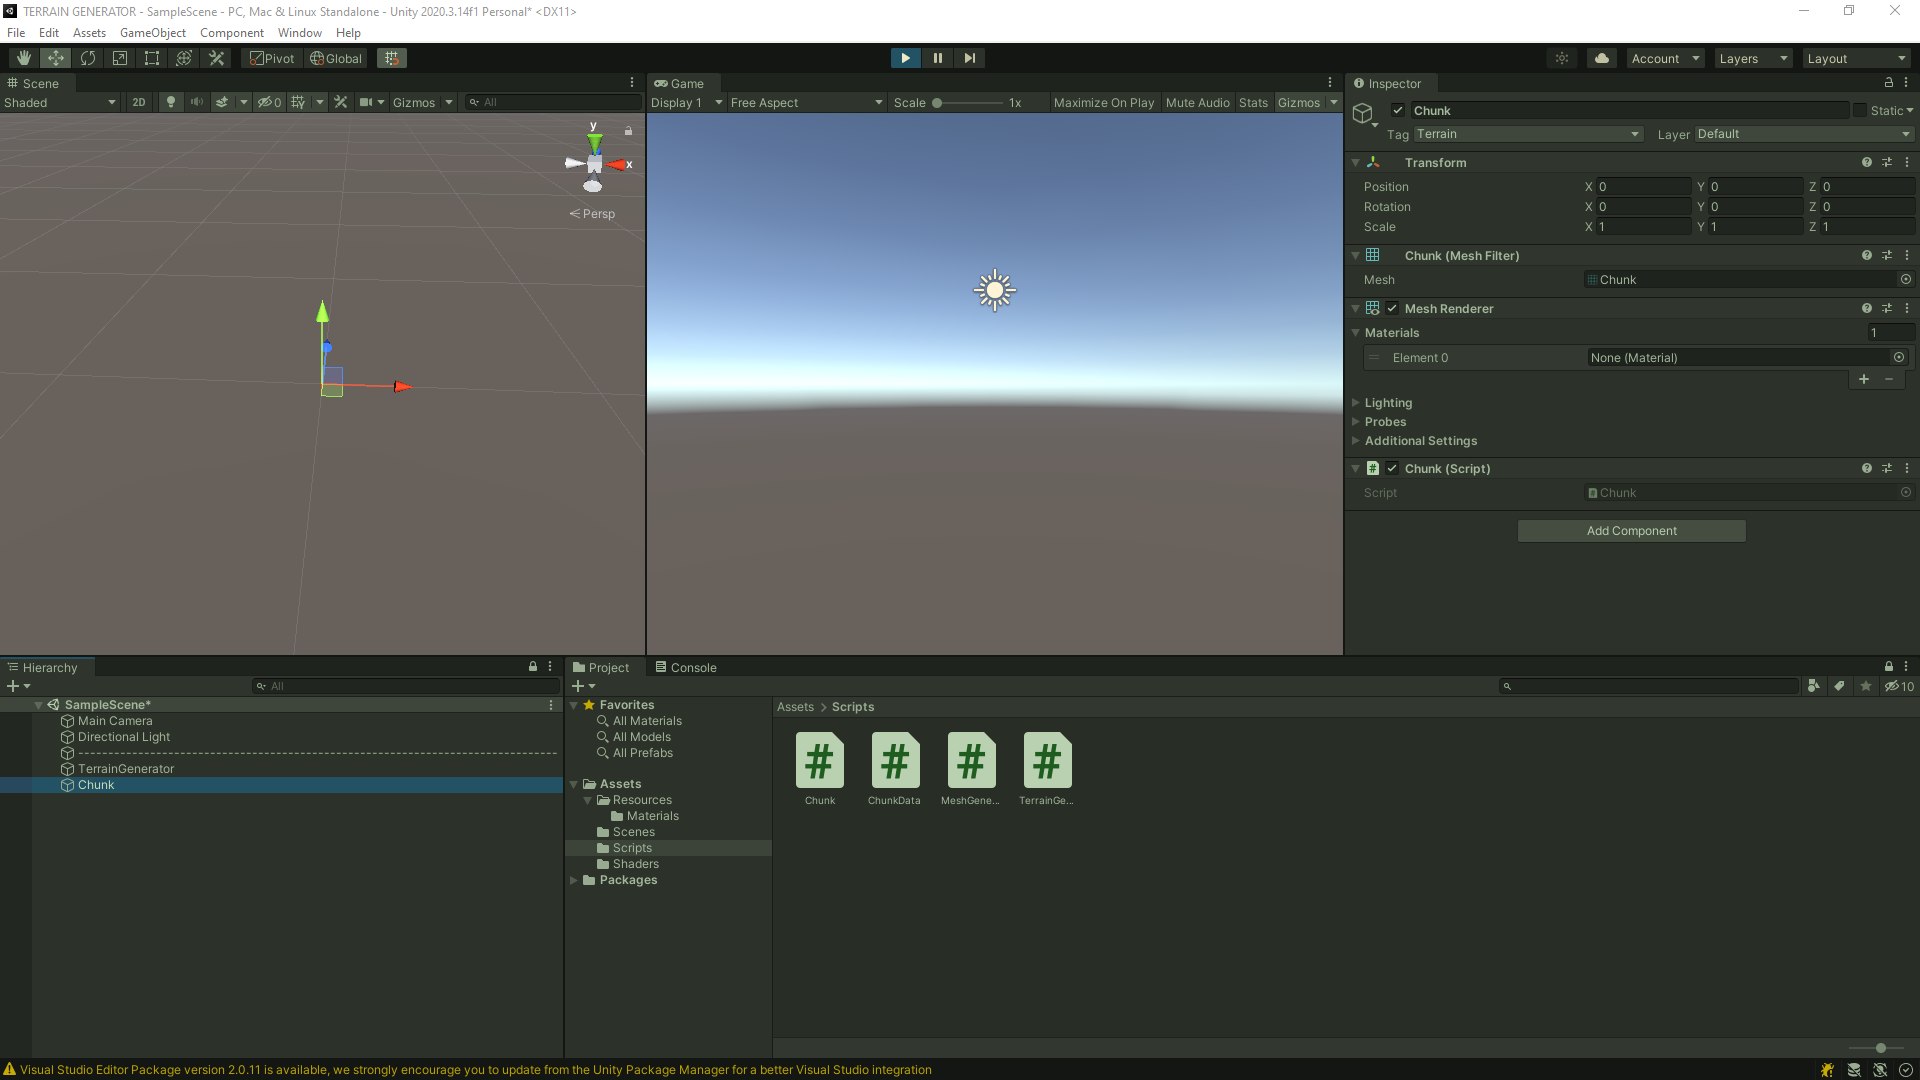Expand the Lighting section in Mesh Renderer

(x=1388, y=403)
